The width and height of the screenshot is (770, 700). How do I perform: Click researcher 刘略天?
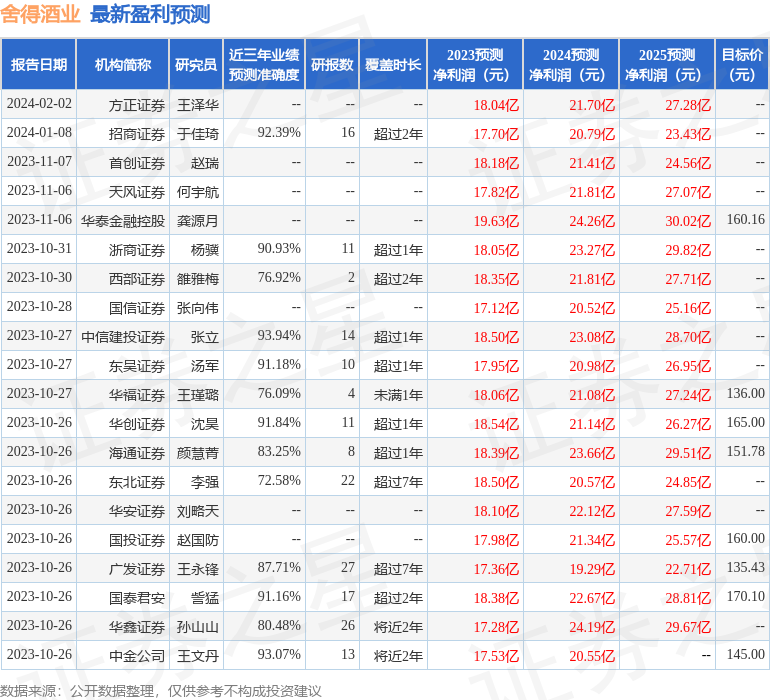(x=198, y=511)
